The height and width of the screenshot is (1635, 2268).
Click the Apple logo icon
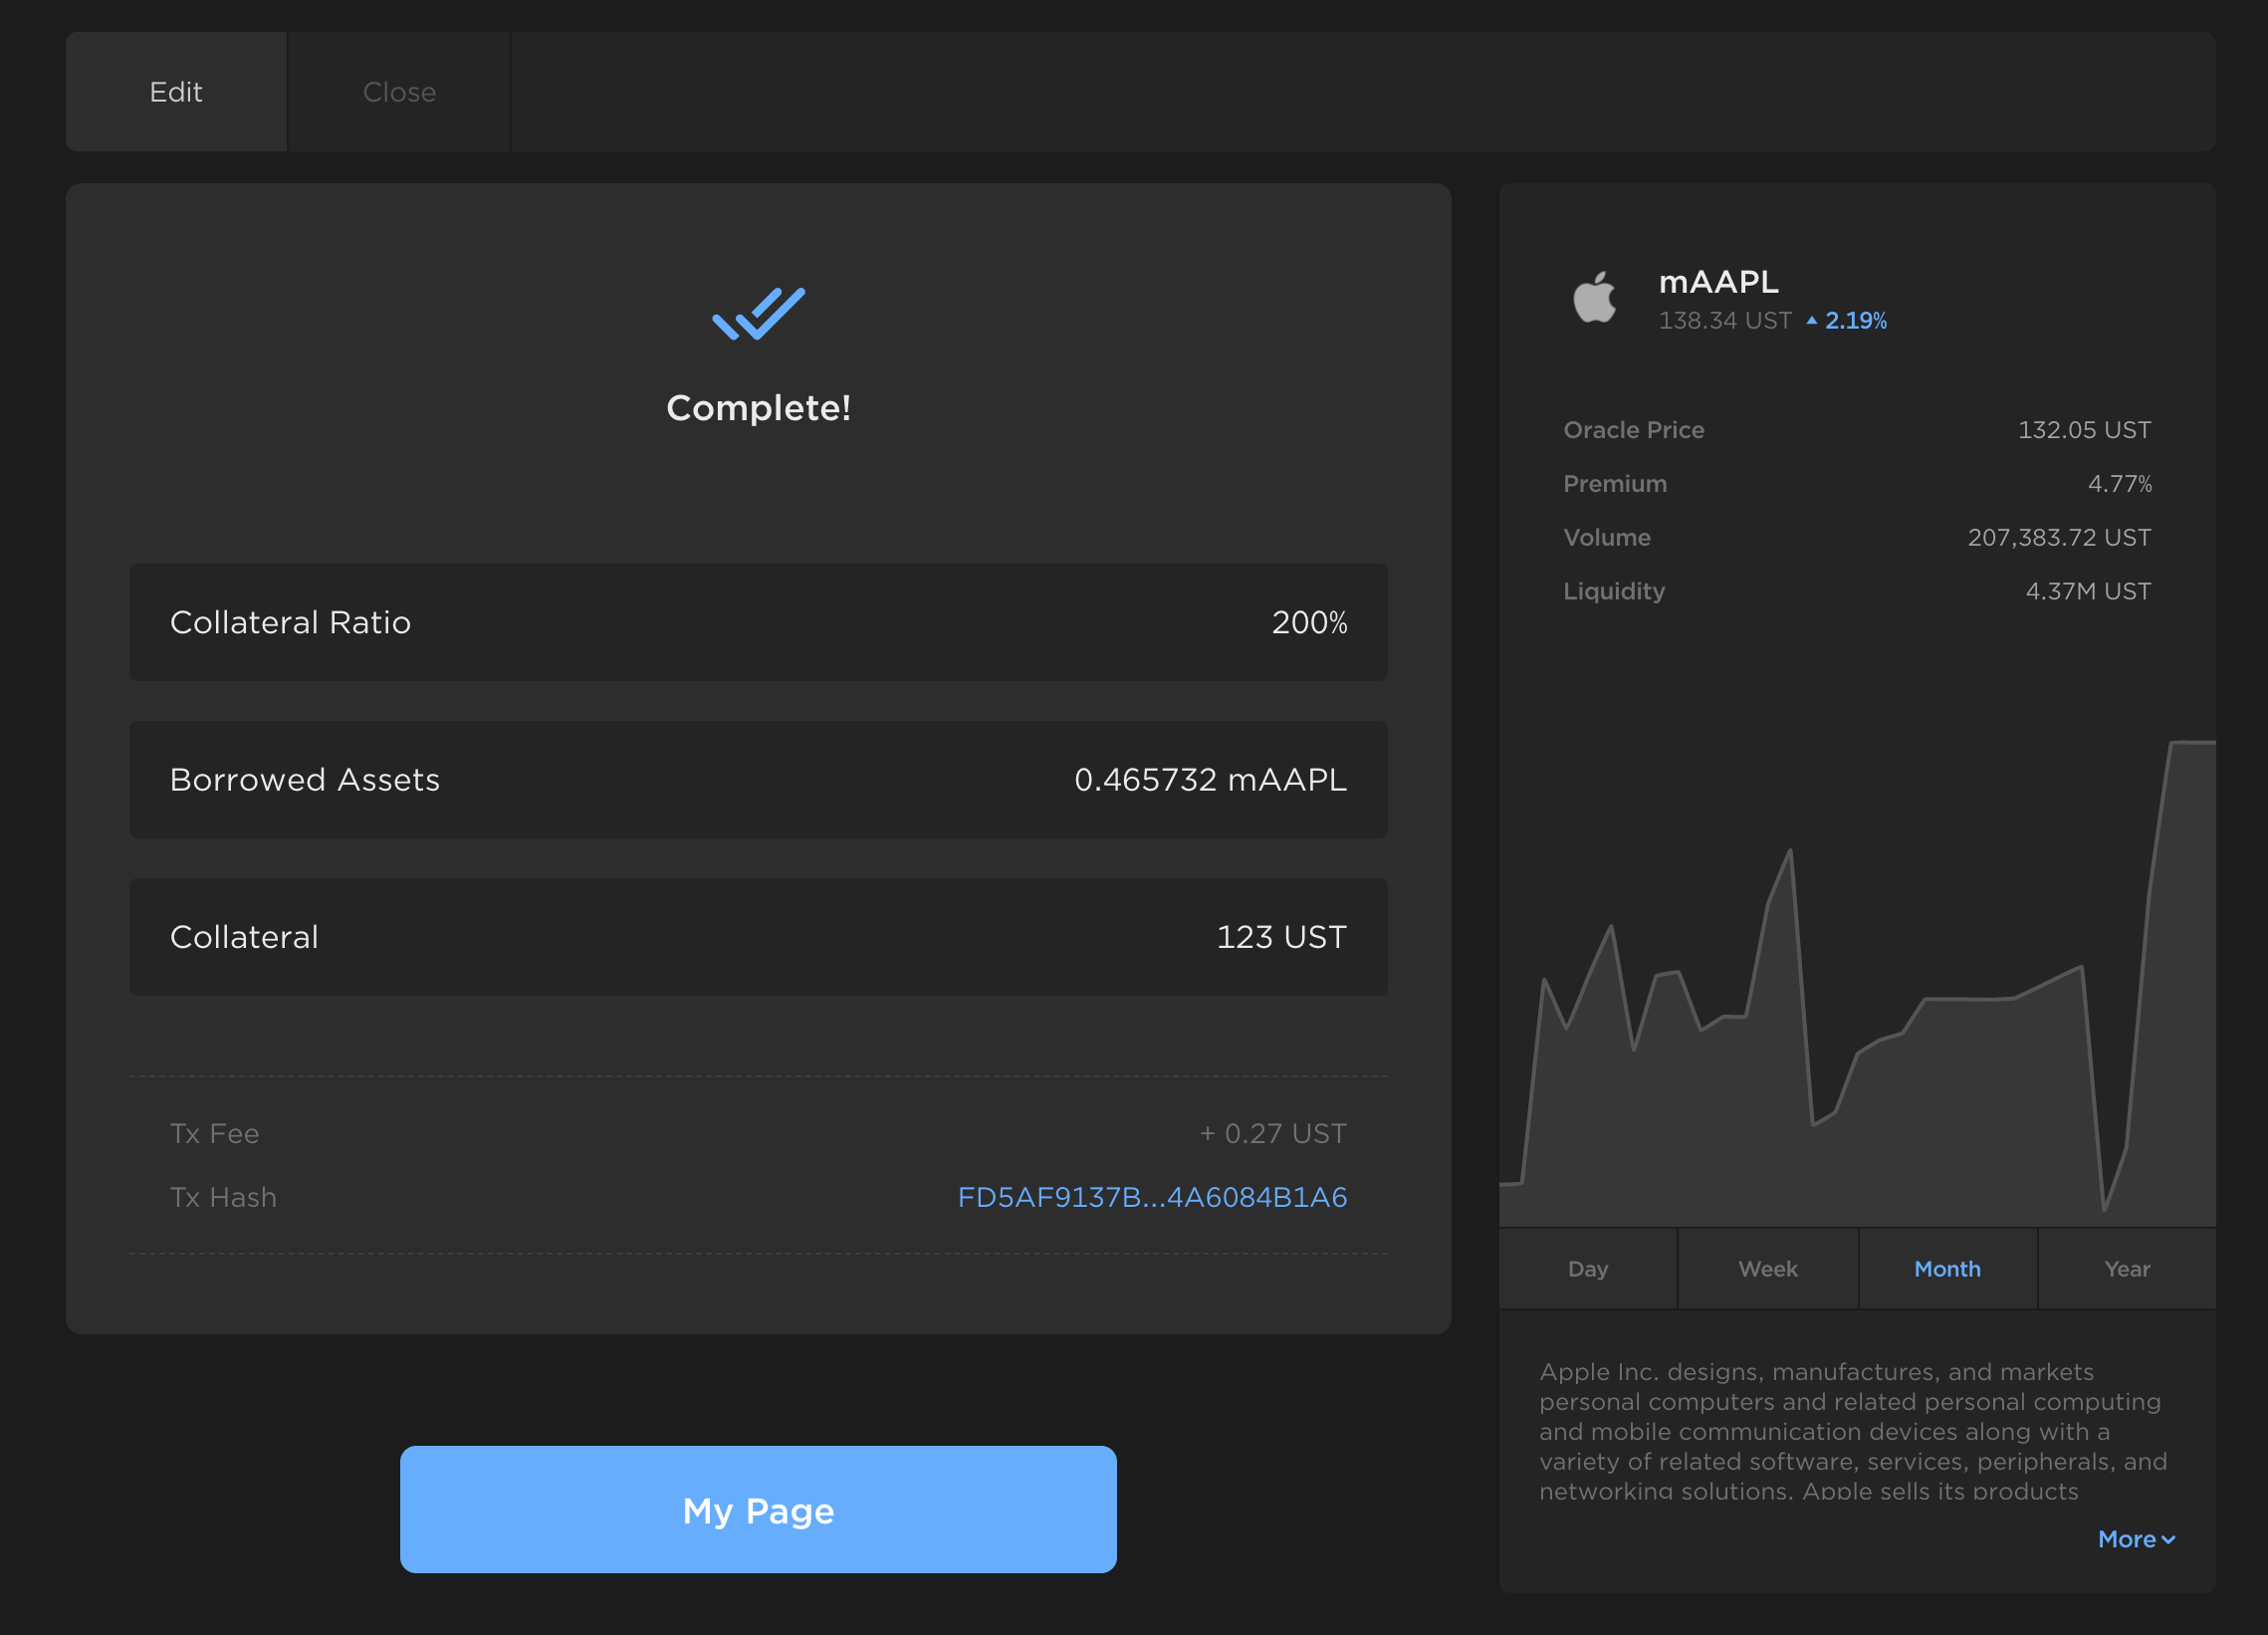pos(1594,298)
